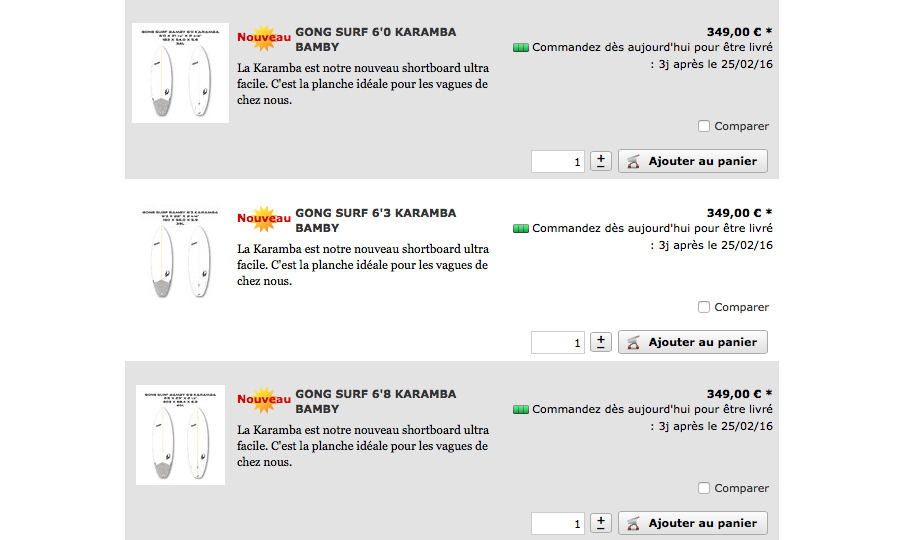Click the 349,00 € price of 6'0 Karamba
The image size is (910, 540).
pos(739,32)
